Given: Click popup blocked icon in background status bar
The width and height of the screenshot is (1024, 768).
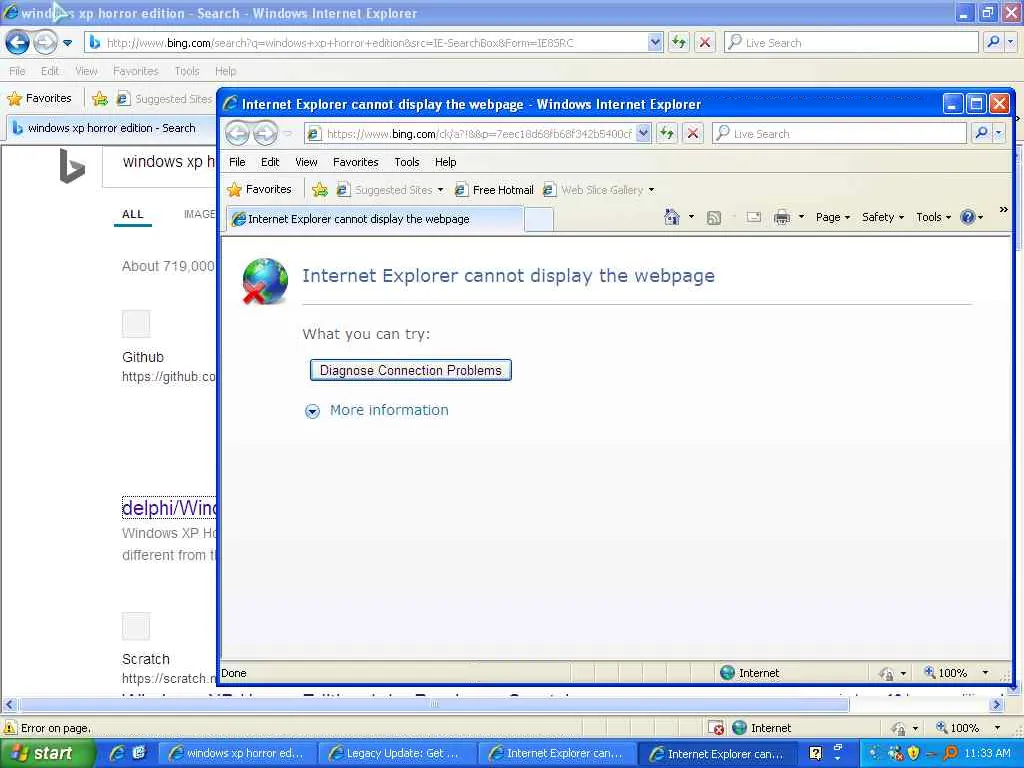Looking at the screenshot, I should tap(716, 728).
